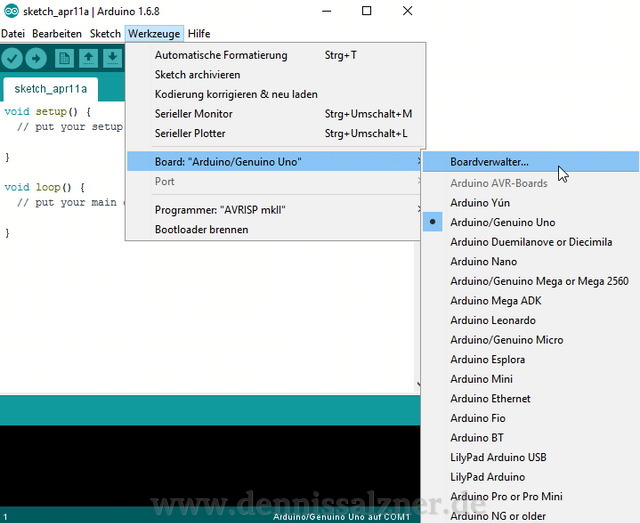
Task: Click the Save sketch down-arrow icon
Action: (x=112, y=58)
